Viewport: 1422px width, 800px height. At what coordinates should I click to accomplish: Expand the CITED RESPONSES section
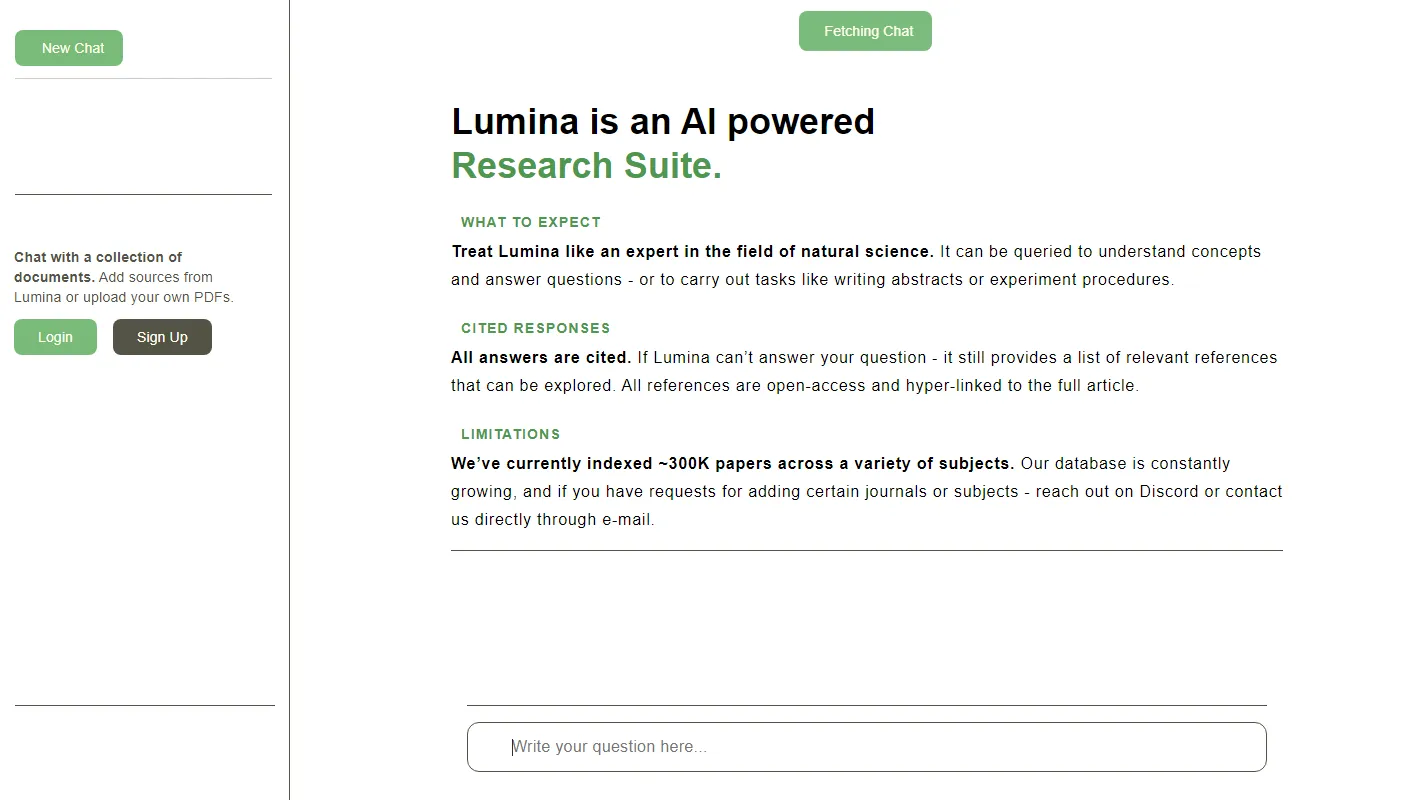coord(535,328)
